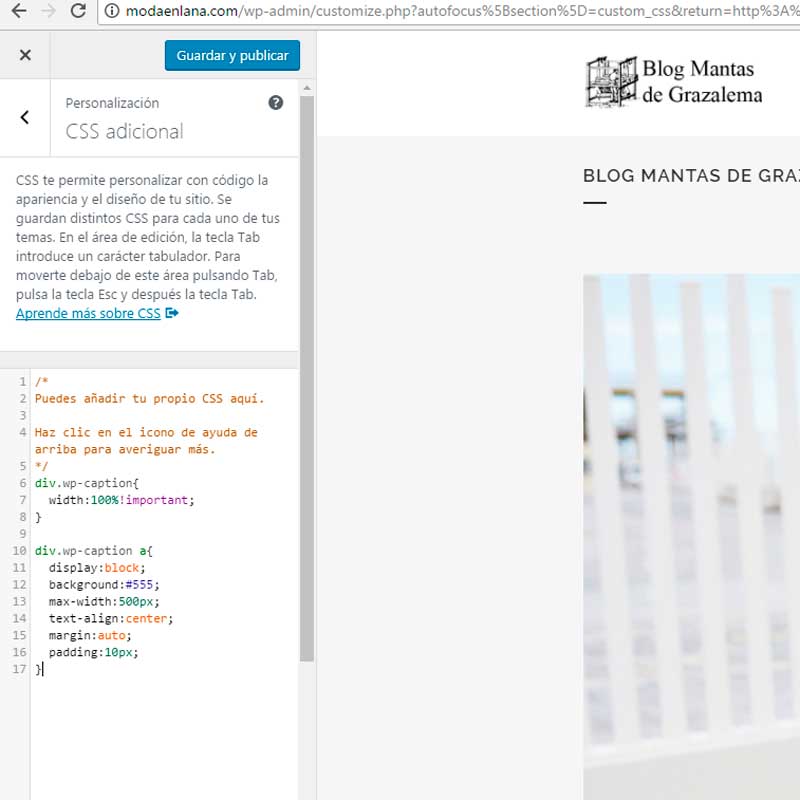Go back from CSS adicional section
The image size is (800, 800).
point(24,117)
